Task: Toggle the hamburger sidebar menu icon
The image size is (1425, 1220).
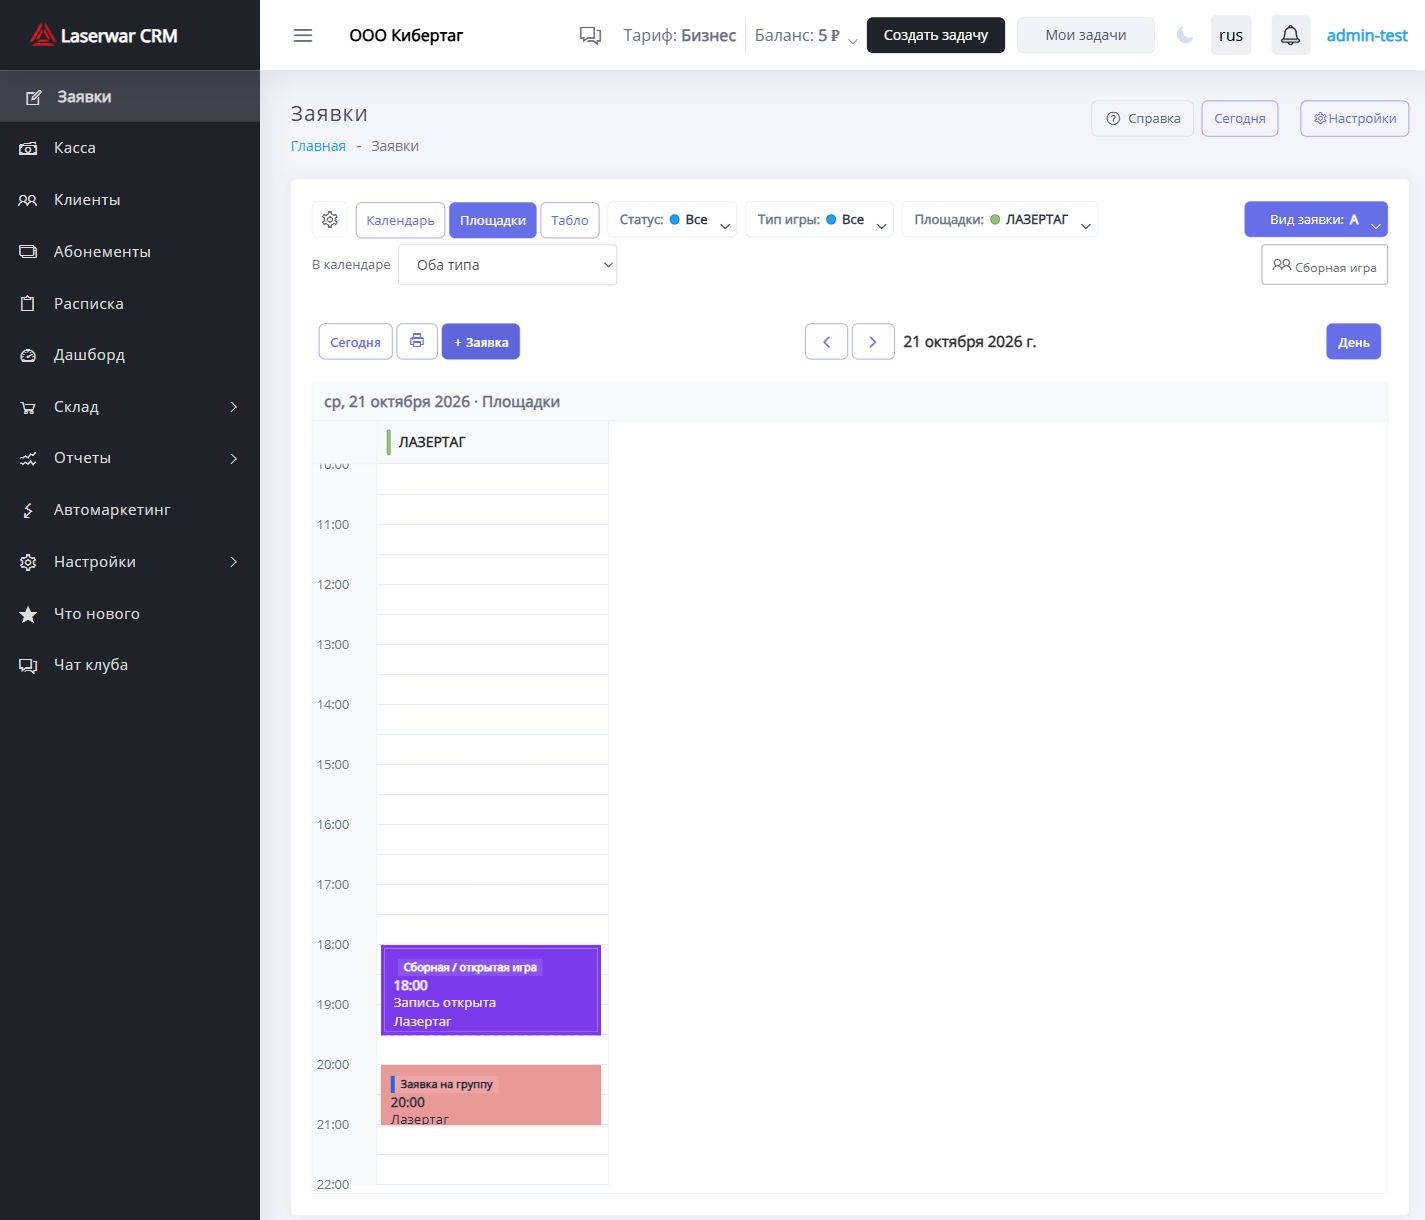Action: tap(303, 35)
